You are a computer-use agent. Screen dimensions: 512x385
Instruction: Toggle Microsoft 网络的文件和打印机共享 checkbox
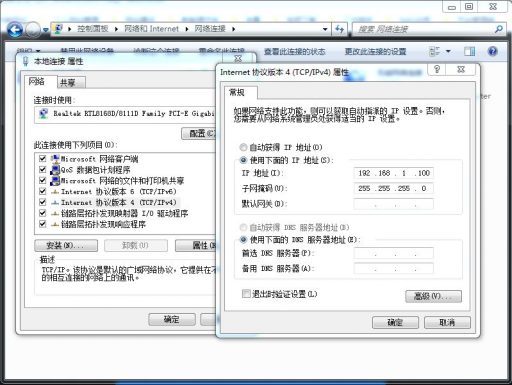point(42,180)
